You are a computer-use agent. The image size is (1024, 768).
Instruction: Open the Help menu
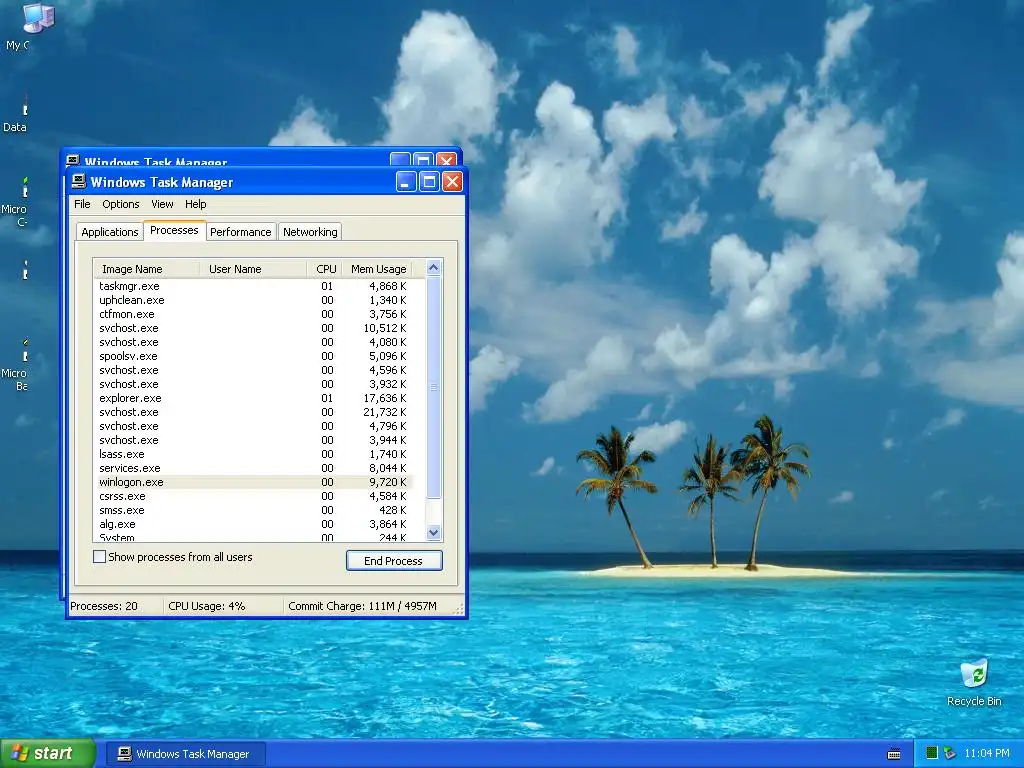[x=195, y=204]
